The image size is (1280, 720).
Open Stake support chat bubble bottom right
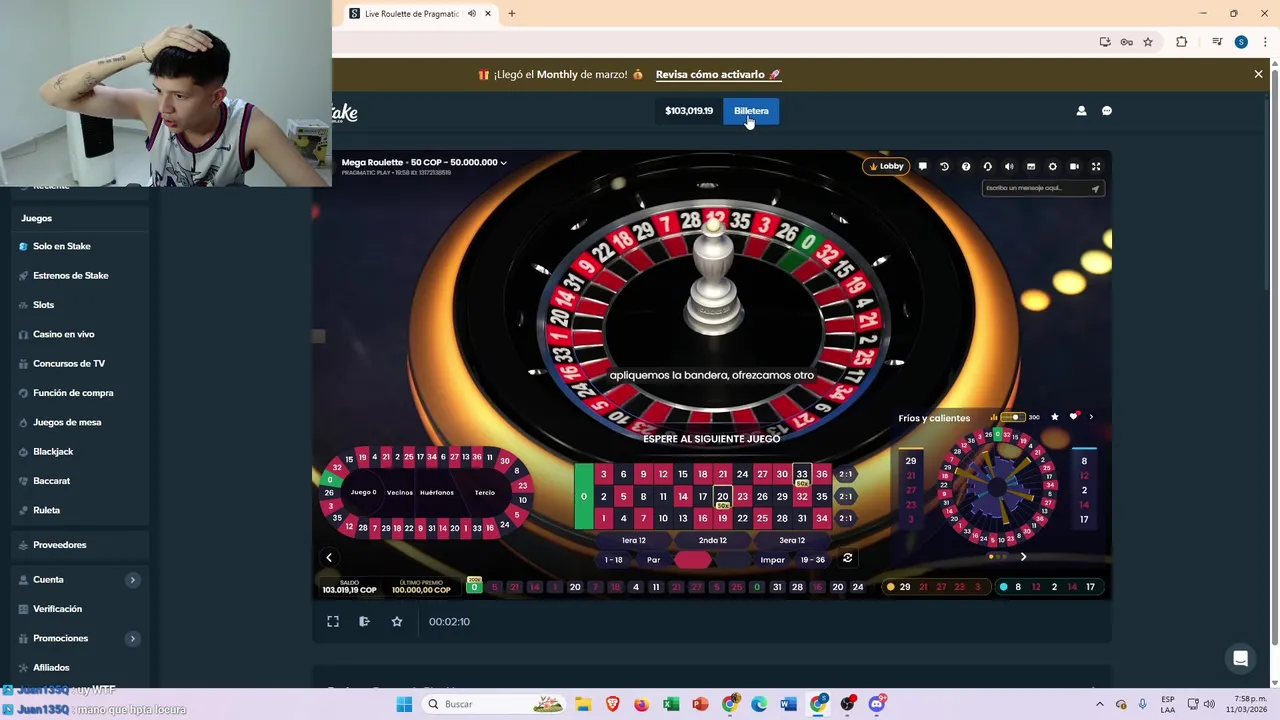point(1241,658)
